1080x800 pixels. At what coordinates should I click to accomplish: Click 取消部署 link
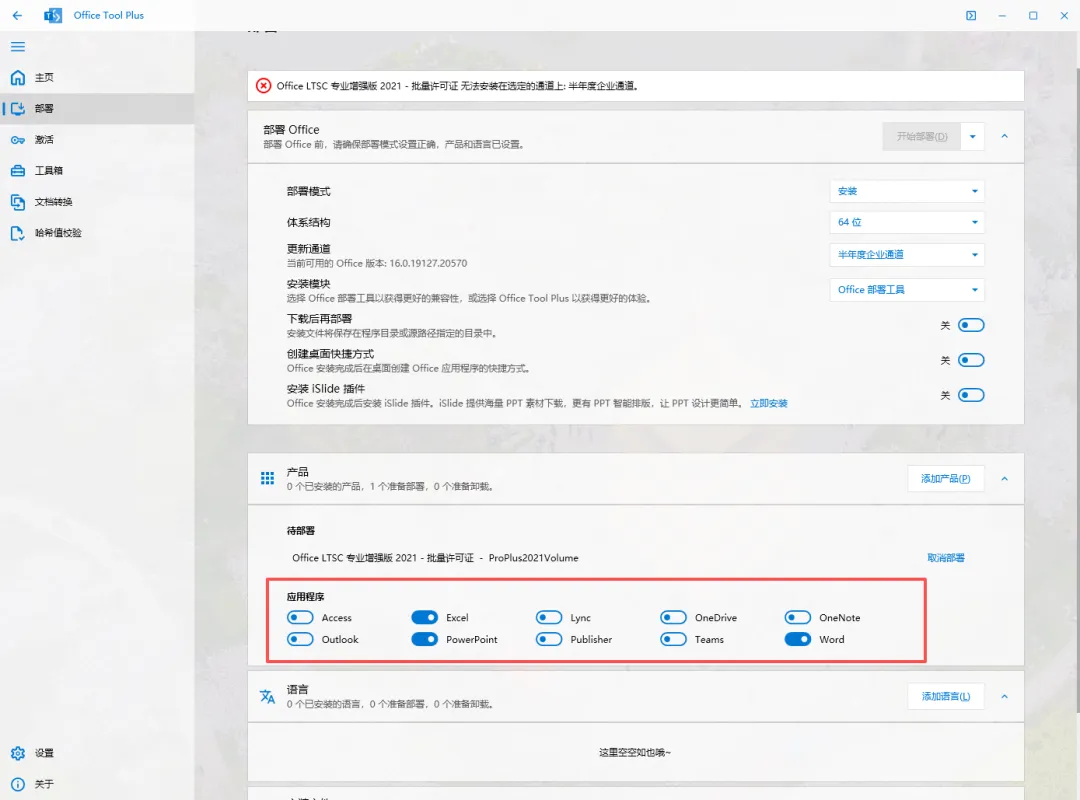point(946,558)
